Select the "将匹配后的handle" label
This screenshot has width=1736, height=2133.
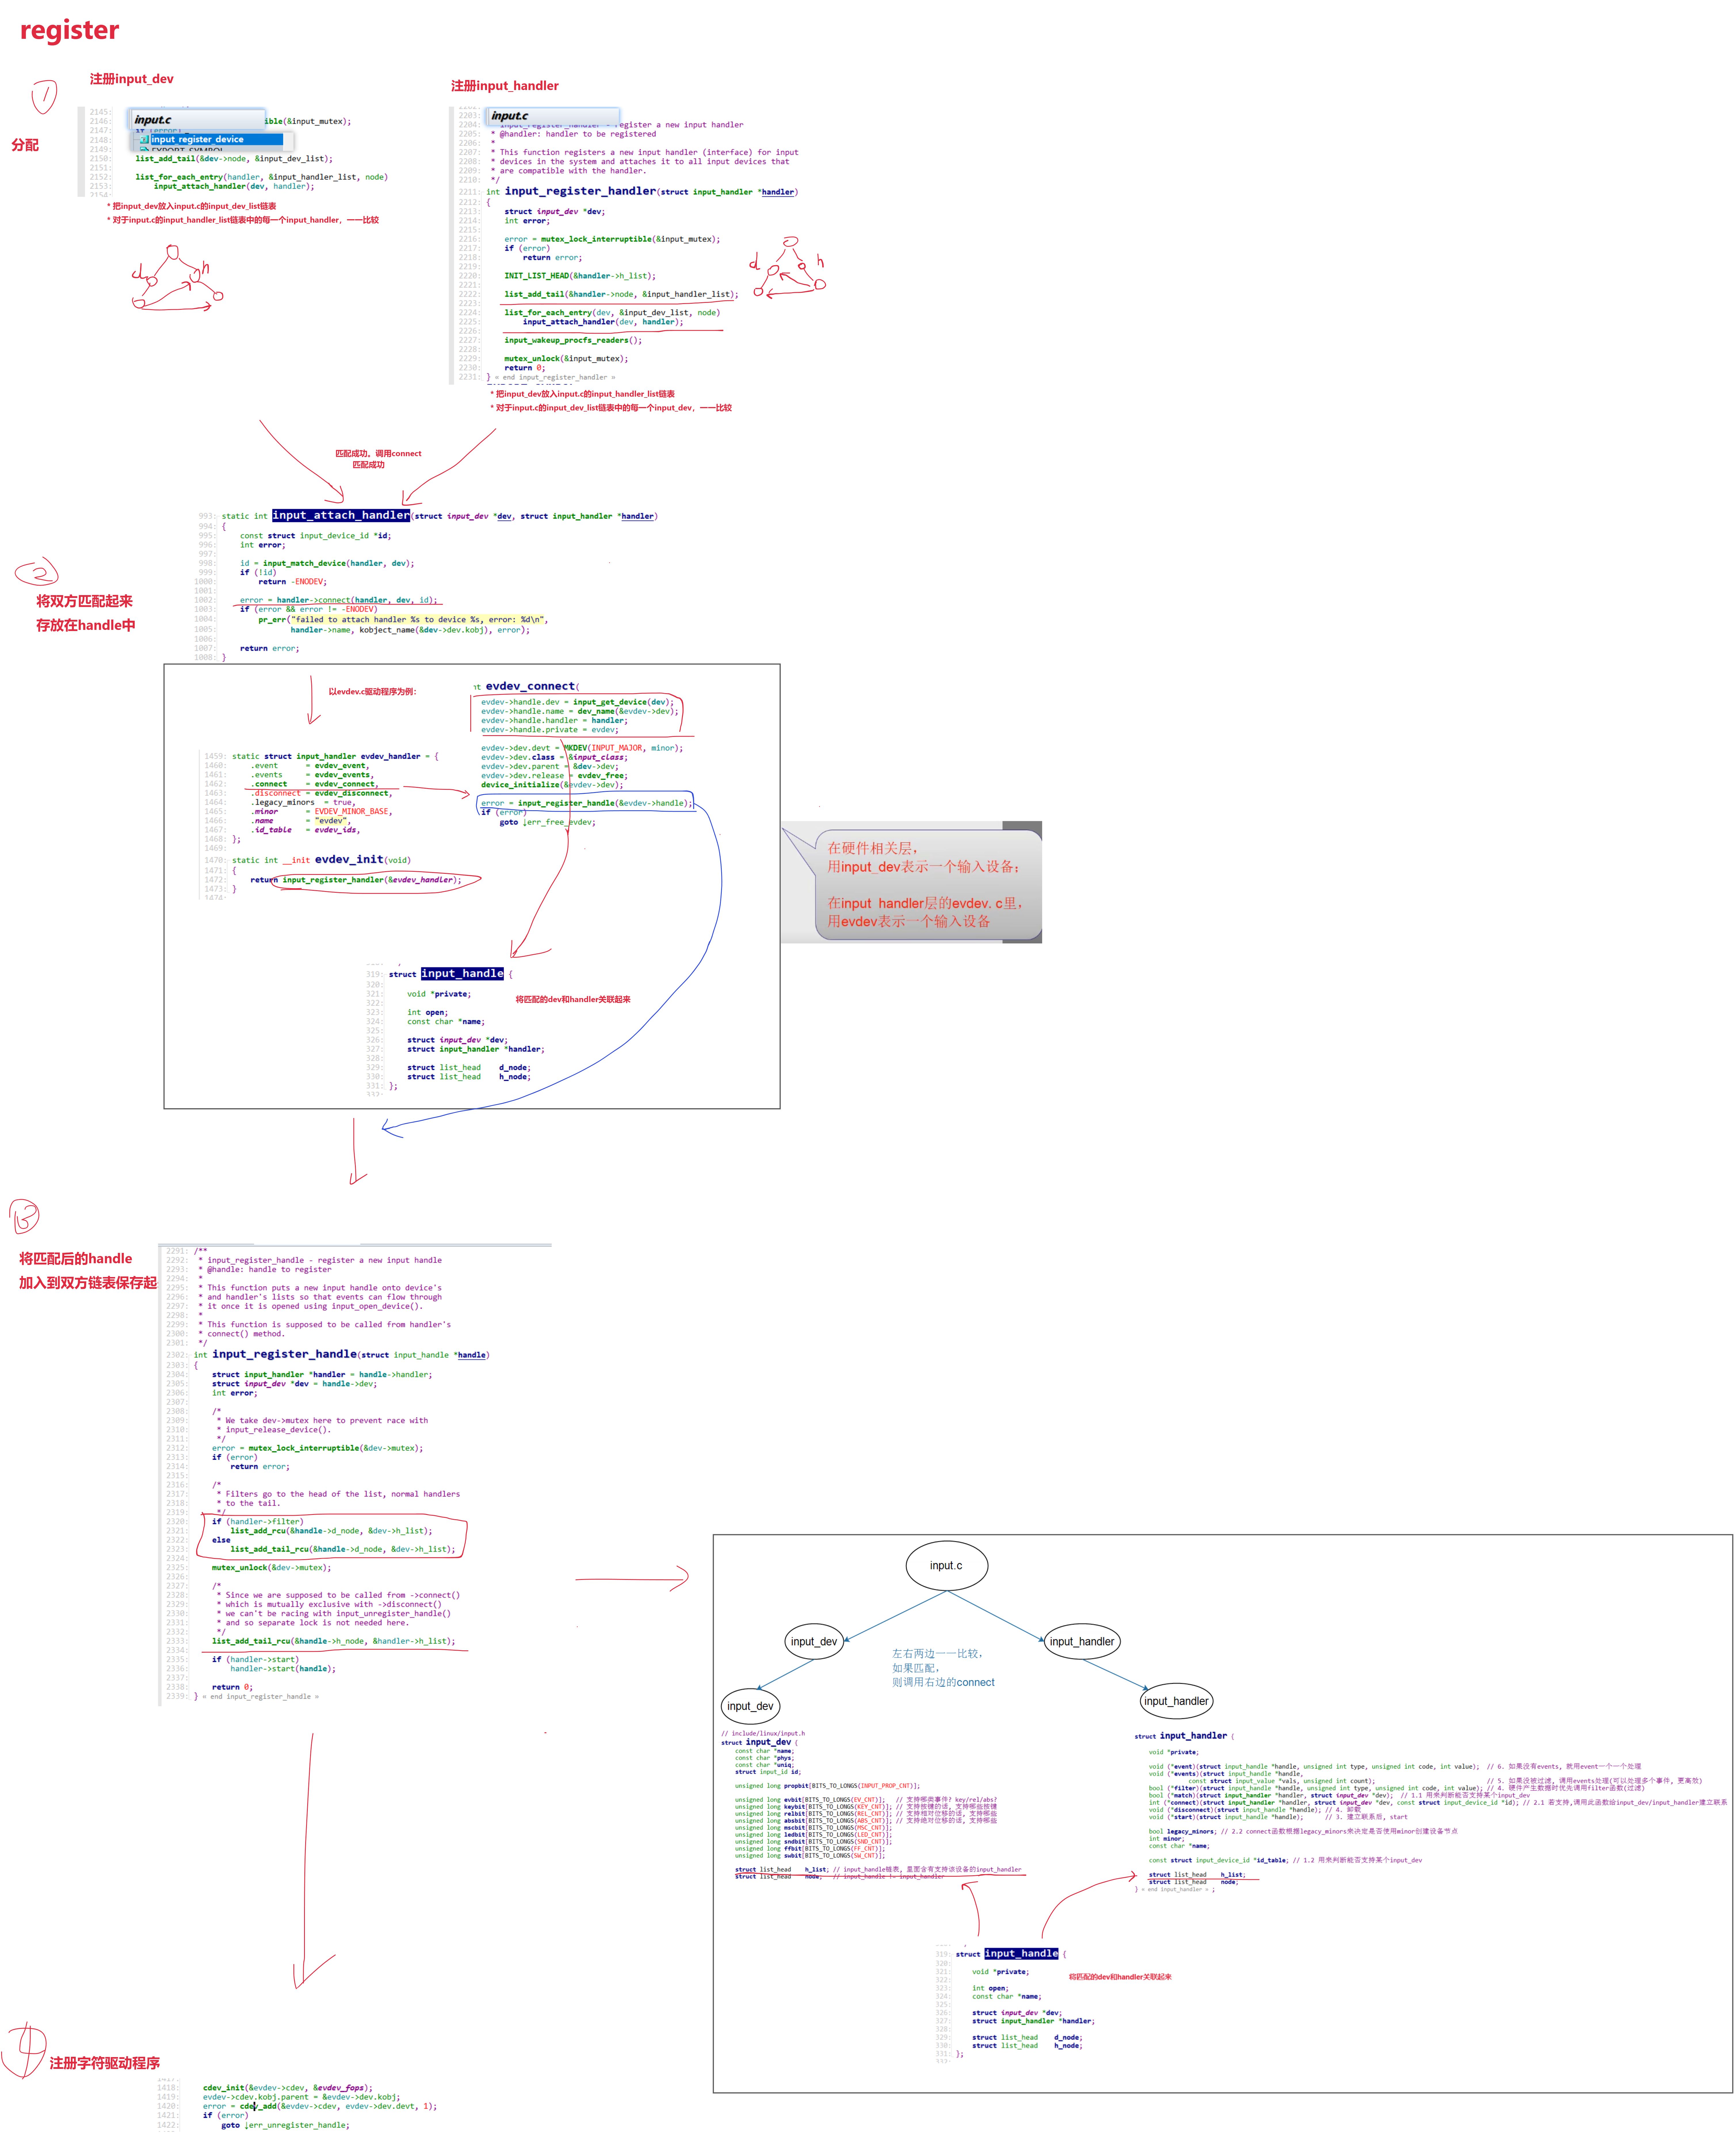[76, 1259]
